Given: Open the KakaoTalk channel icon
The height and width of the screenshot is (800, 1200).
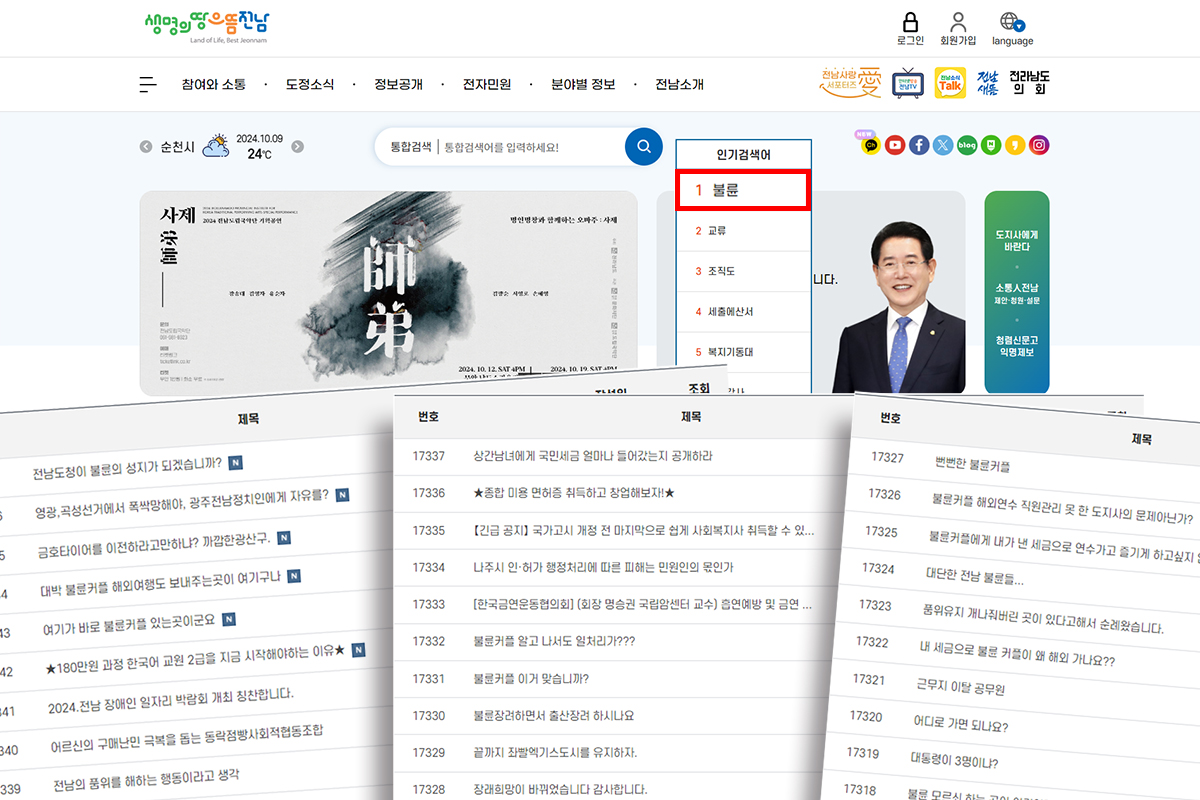Looking at the screenshot, I should [x=871, y=145].
